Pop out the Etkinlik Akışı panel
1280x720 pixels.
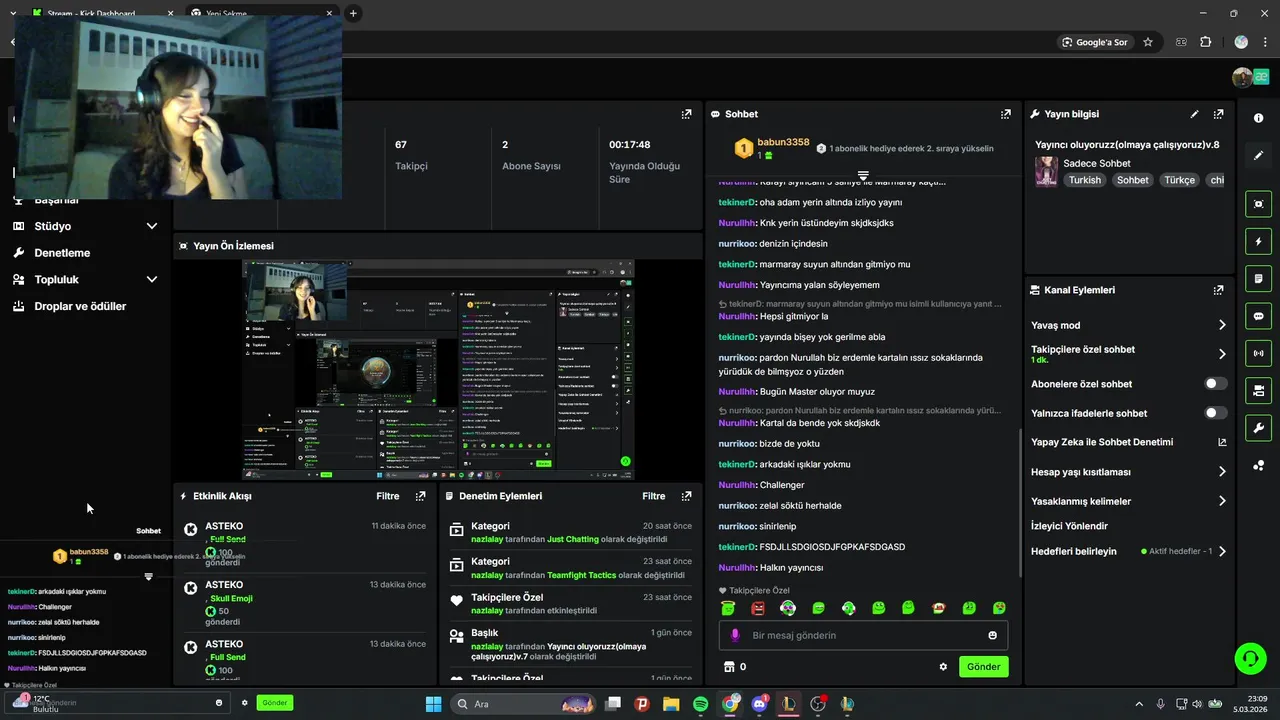pyautogui.click(x=420, y=496)
